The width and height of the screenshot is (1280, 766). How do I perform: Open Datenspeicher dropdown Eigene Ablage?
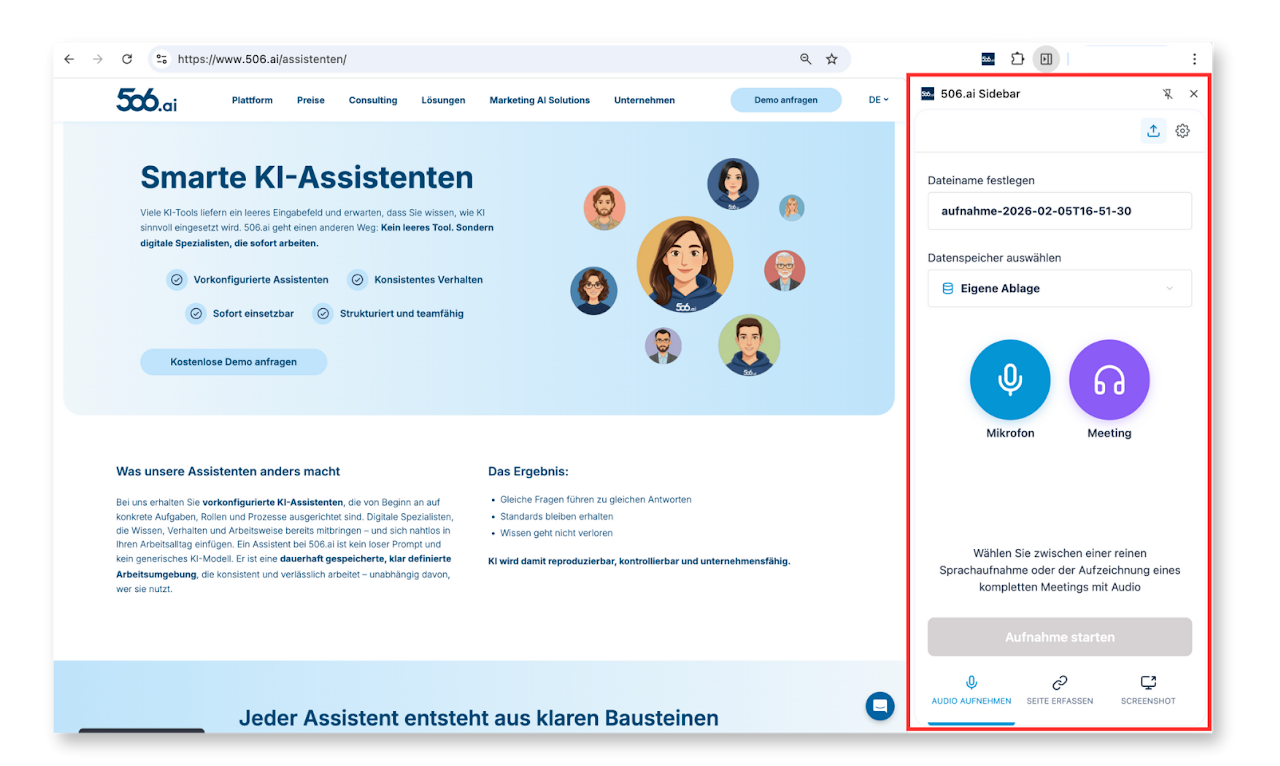click(1060, 288)
